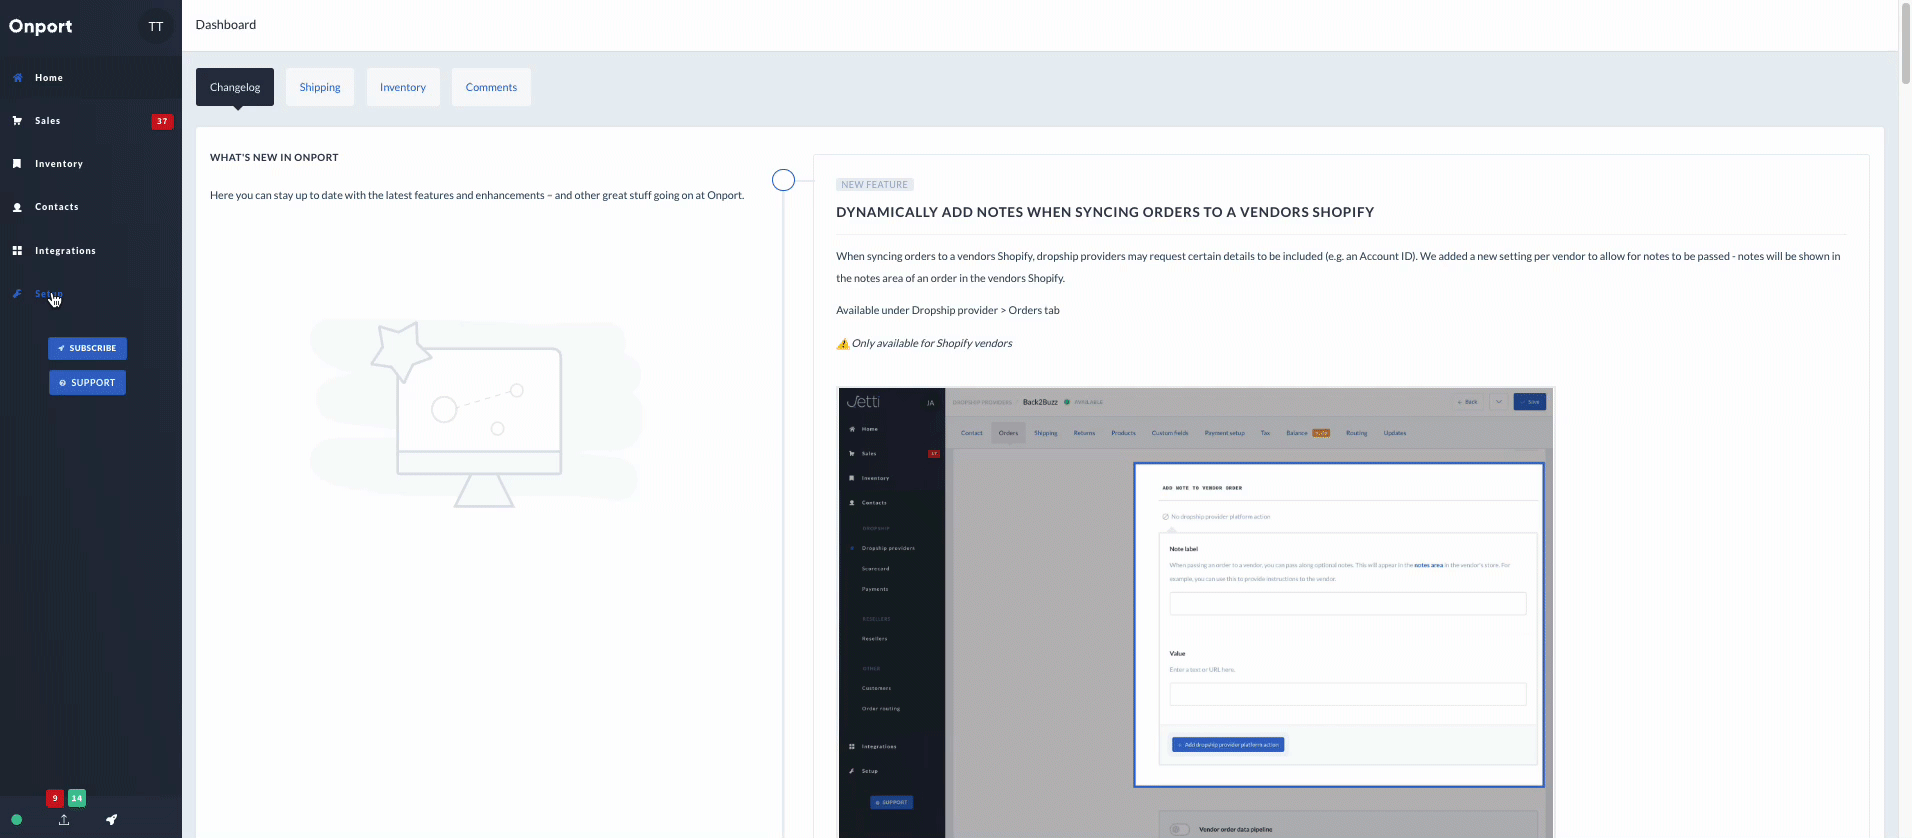The image size is (1912, 838).
Task: Click "Only available for Shopify vendors" note
Action: 932,343
